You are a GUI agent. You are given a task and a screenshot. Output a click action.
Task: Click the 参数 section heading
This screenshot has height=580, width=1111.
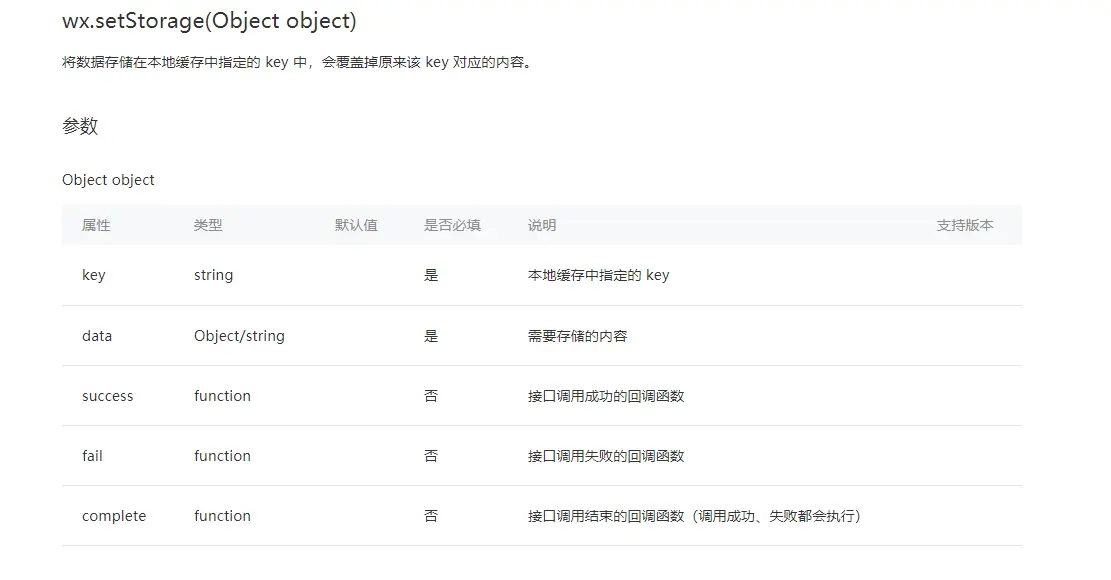(x=80, y=126)
